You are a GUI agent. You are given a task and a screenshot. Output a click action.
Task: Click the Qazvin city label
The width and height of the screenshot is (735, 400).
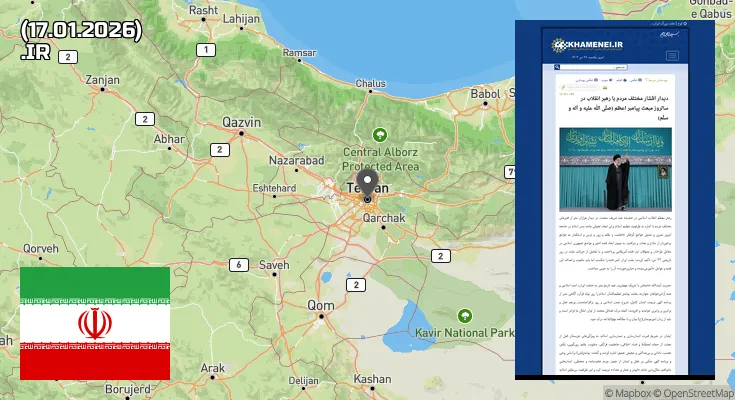pos(241,122)
